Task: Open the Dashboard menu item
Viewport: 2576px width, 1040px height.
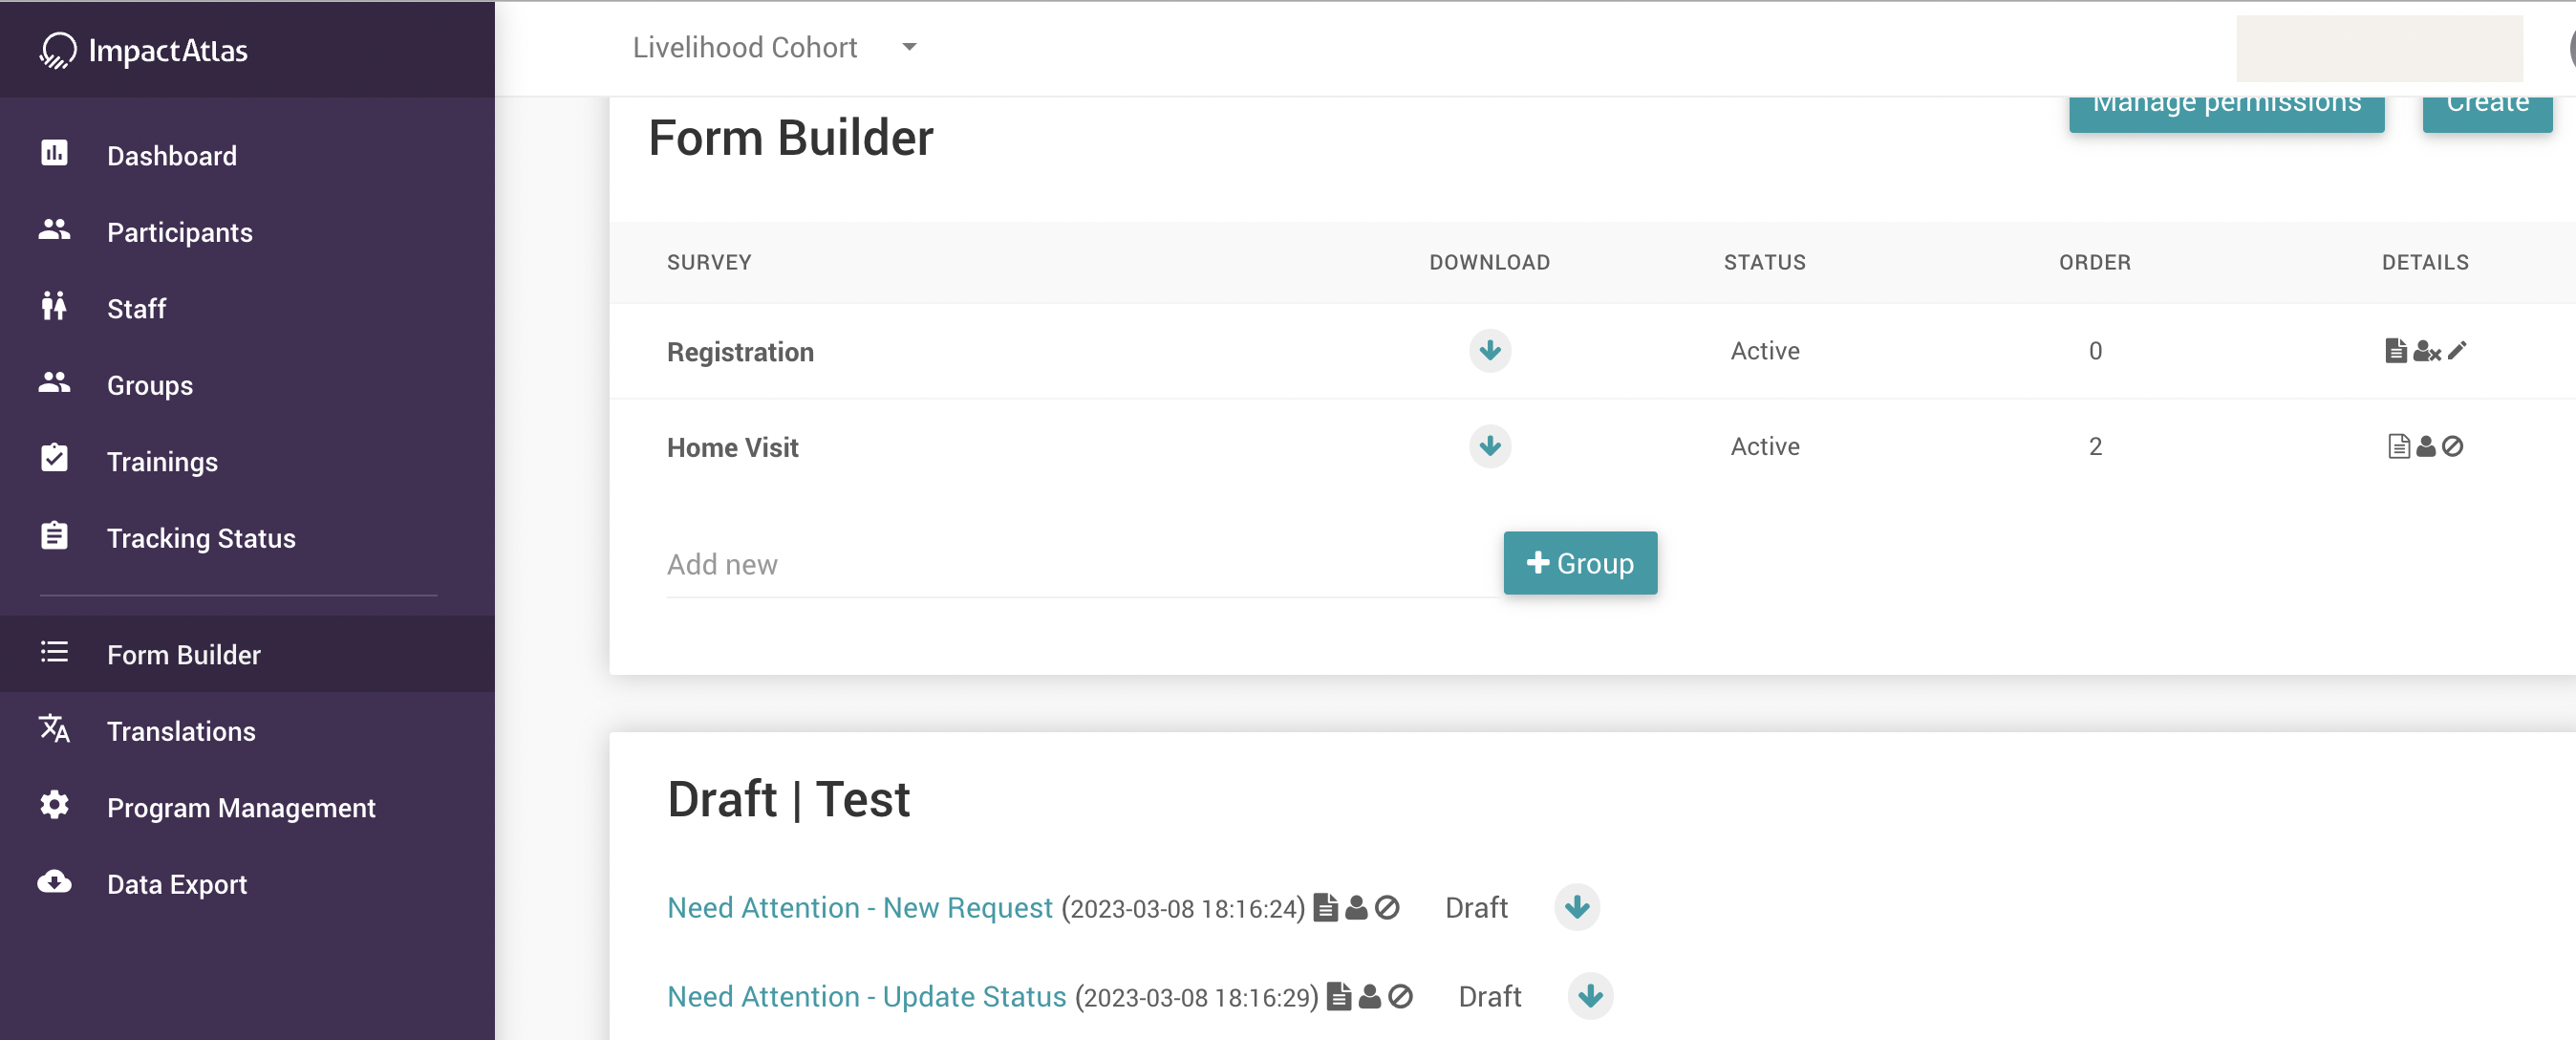Action: (x=172, y=156)
